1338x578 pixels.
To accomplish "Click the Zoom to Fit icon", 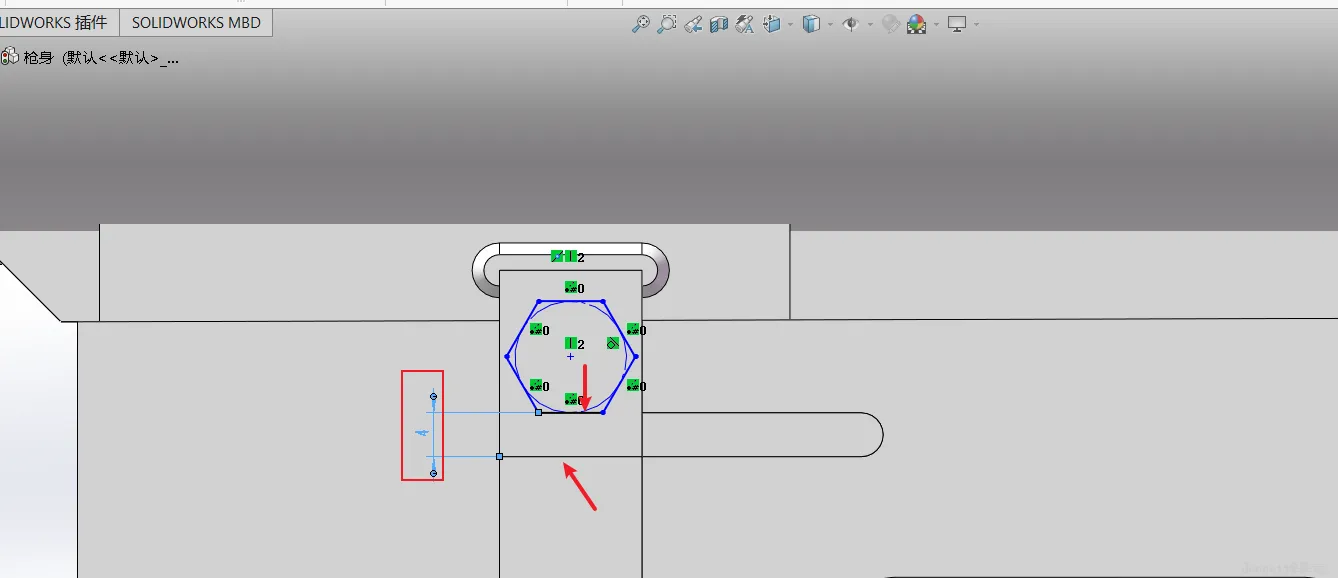I will 641,24.
